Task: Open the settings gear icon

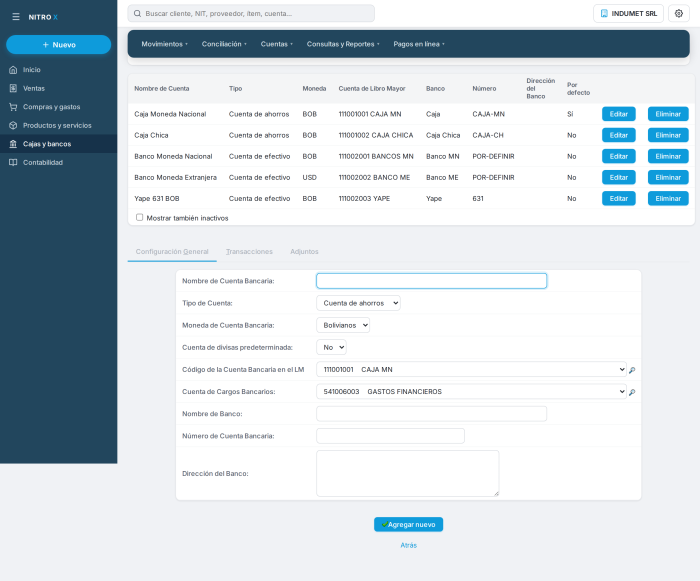Action: (x=679, y=13)
